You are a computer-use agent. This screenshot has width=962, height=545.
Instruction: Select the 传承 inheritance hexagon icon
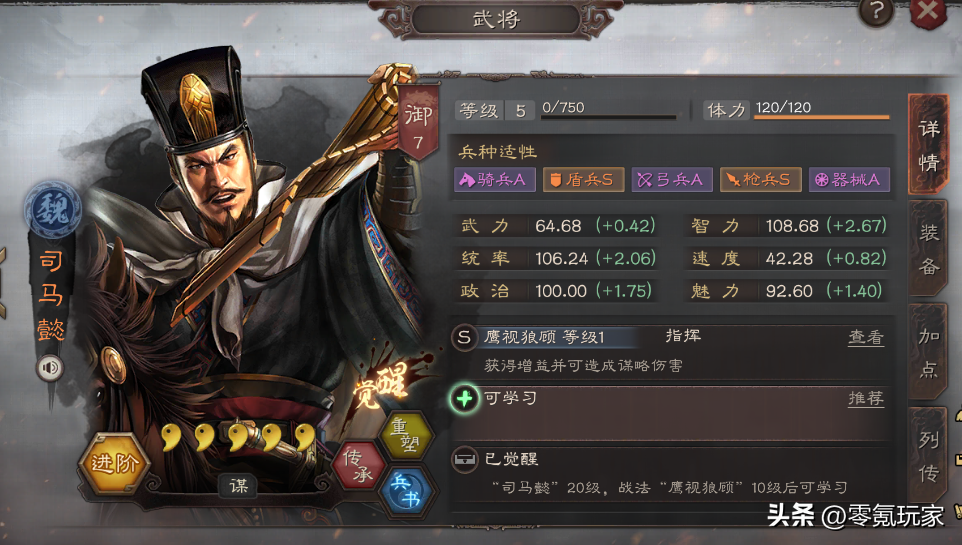point(359,465)
